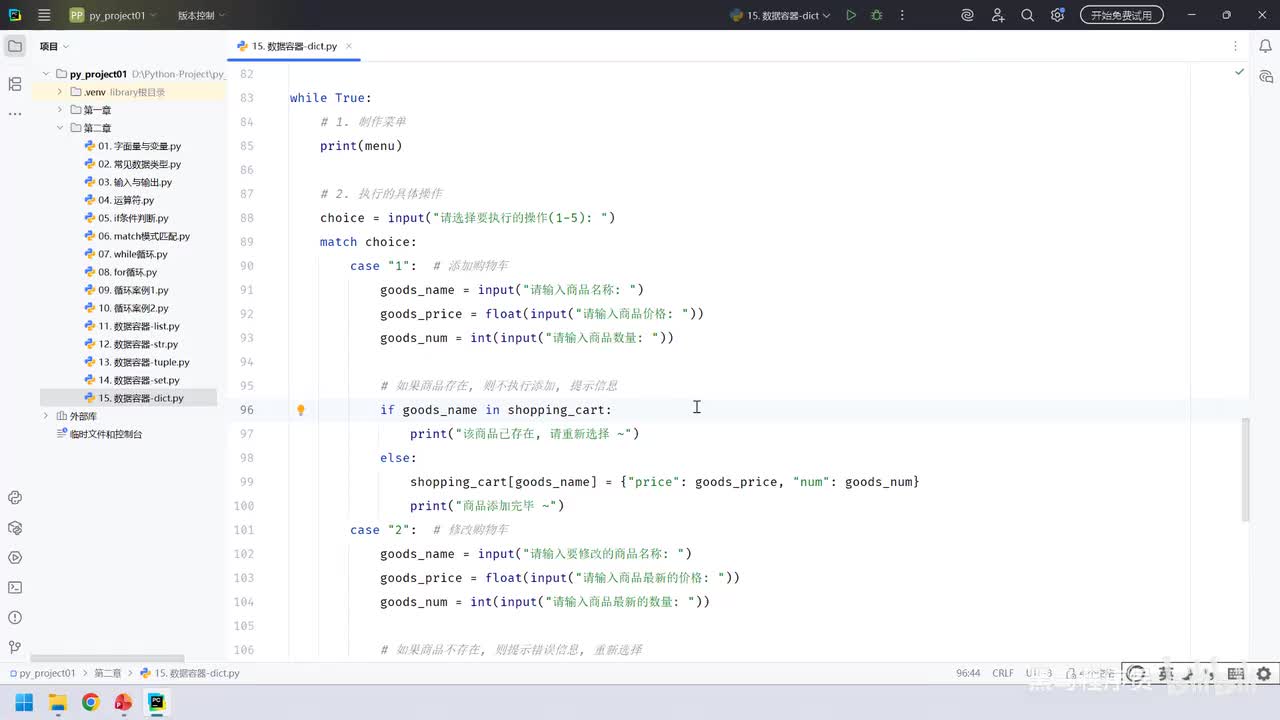Viewport: 1280px width, 720px height.
Task: Collapse the py_project01 root folder
Action: click(x=46, y=74)
